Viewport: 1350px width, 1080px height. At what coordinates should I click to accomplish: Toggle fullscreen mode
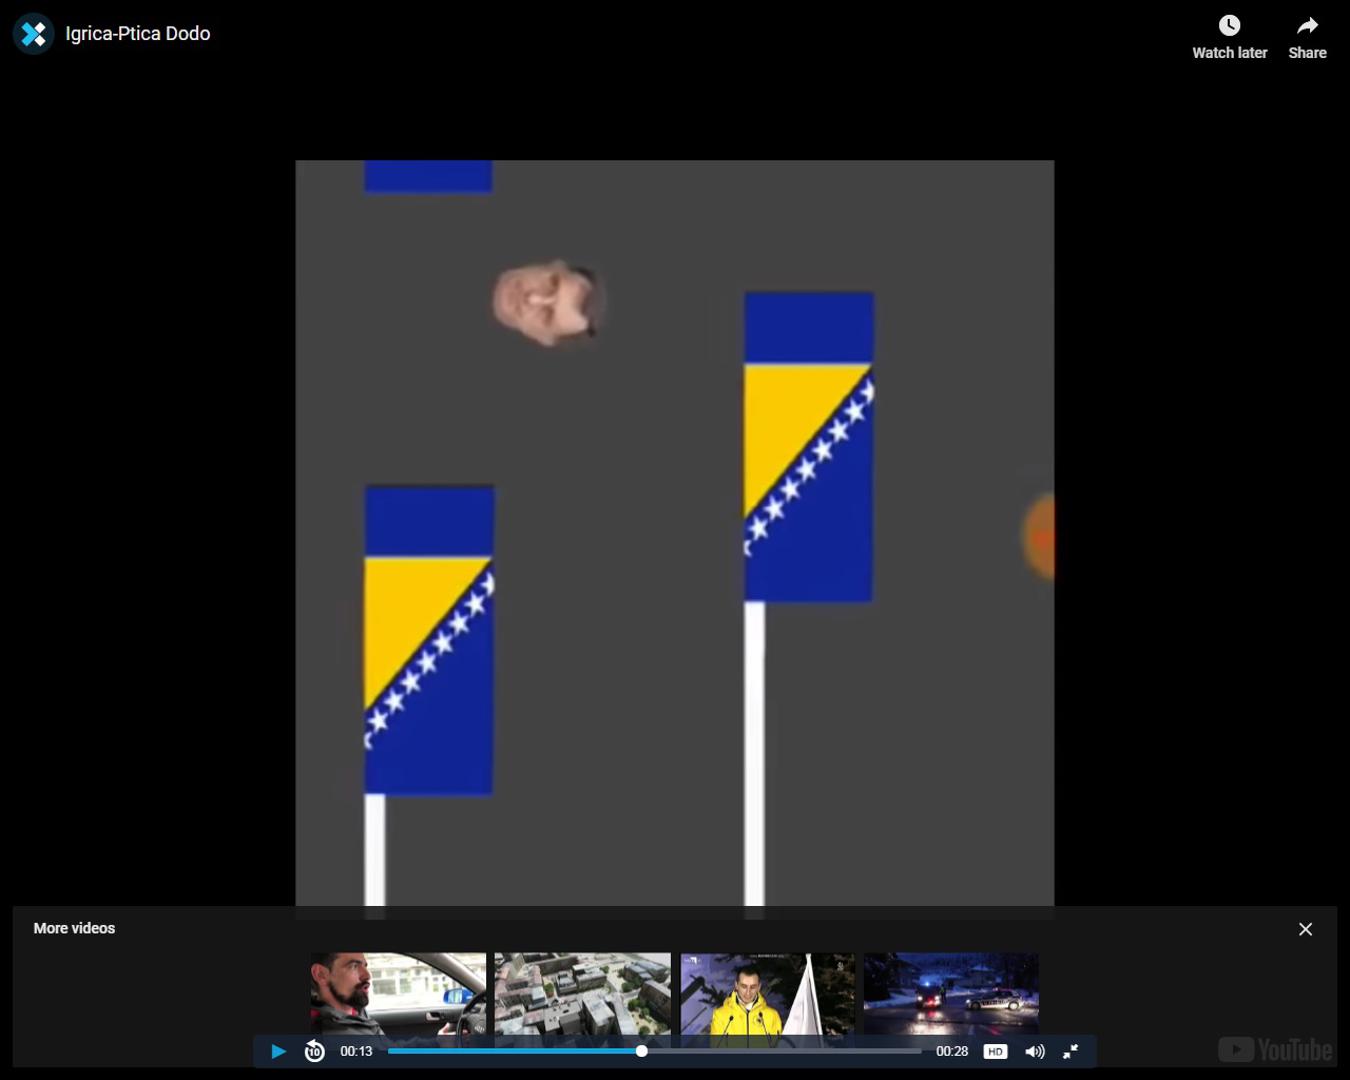[1070, 1051]
